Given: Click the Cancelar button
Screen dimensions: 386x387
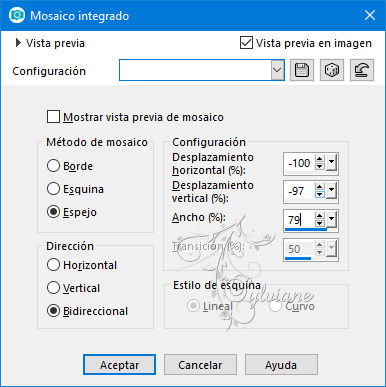Looking at the screenshot, I should point(200,365).
